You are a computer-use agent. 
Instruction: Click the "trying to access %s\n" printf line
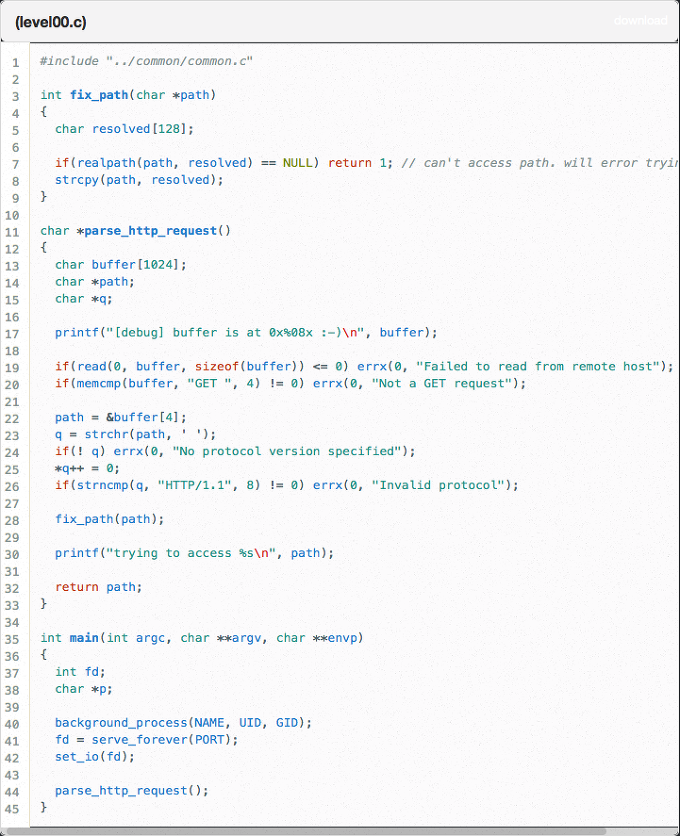[194, 553]
